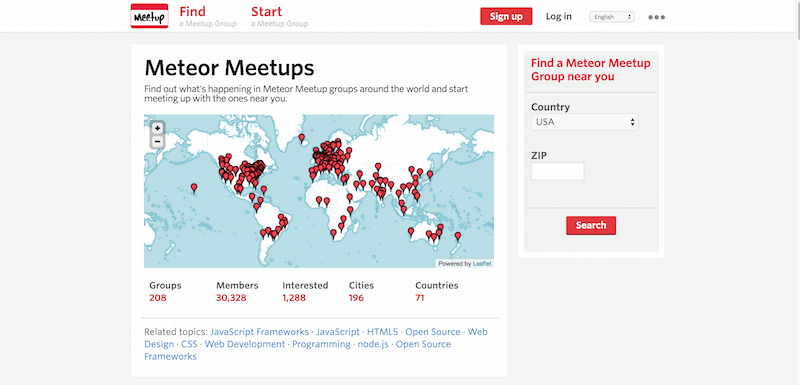
Task: Select the Perth, Western Australia pin
Action: click(411, 232)
